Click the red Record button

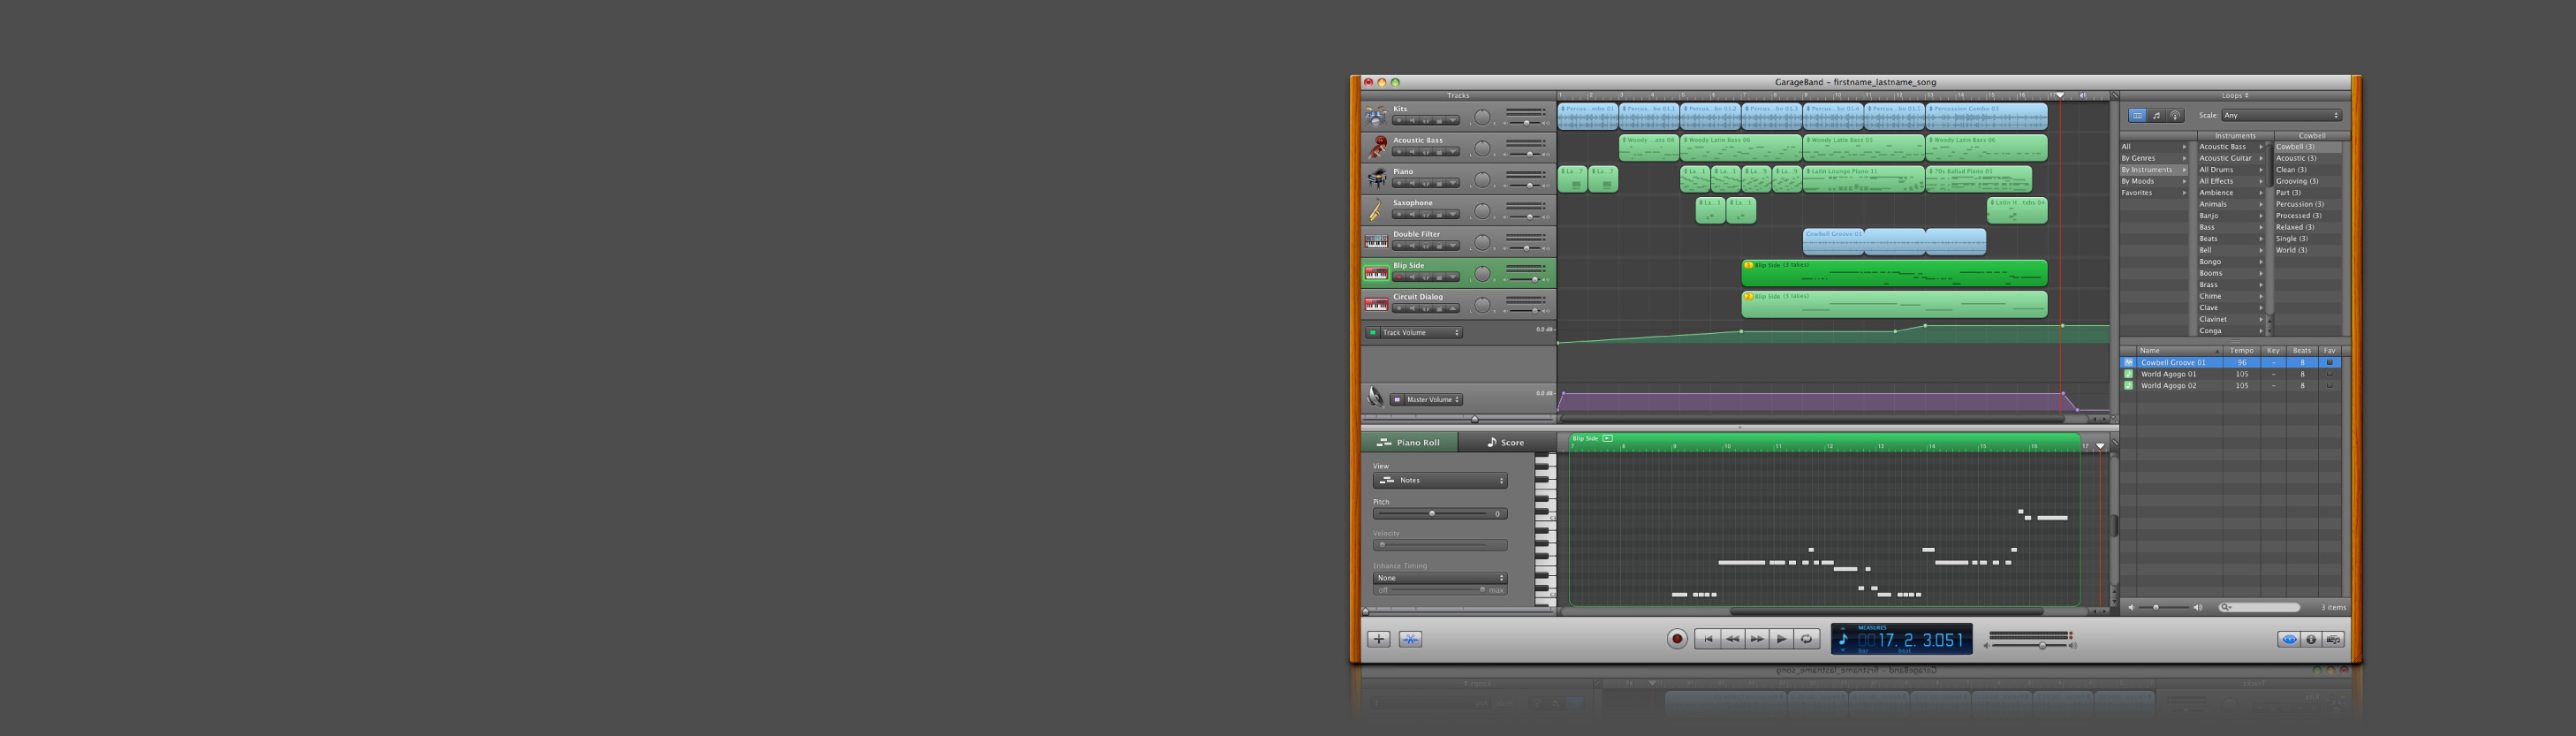[x=1677, y=639]
